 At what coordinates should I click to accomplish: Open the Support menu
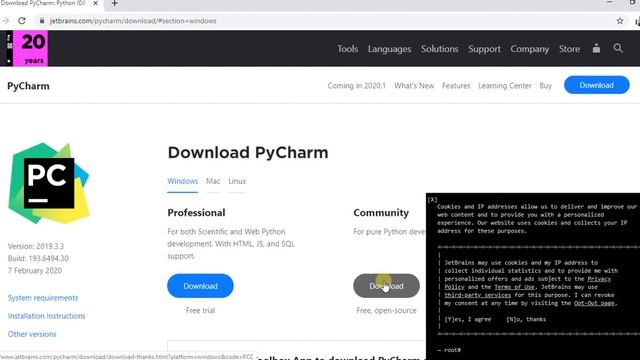click(484, 49)
